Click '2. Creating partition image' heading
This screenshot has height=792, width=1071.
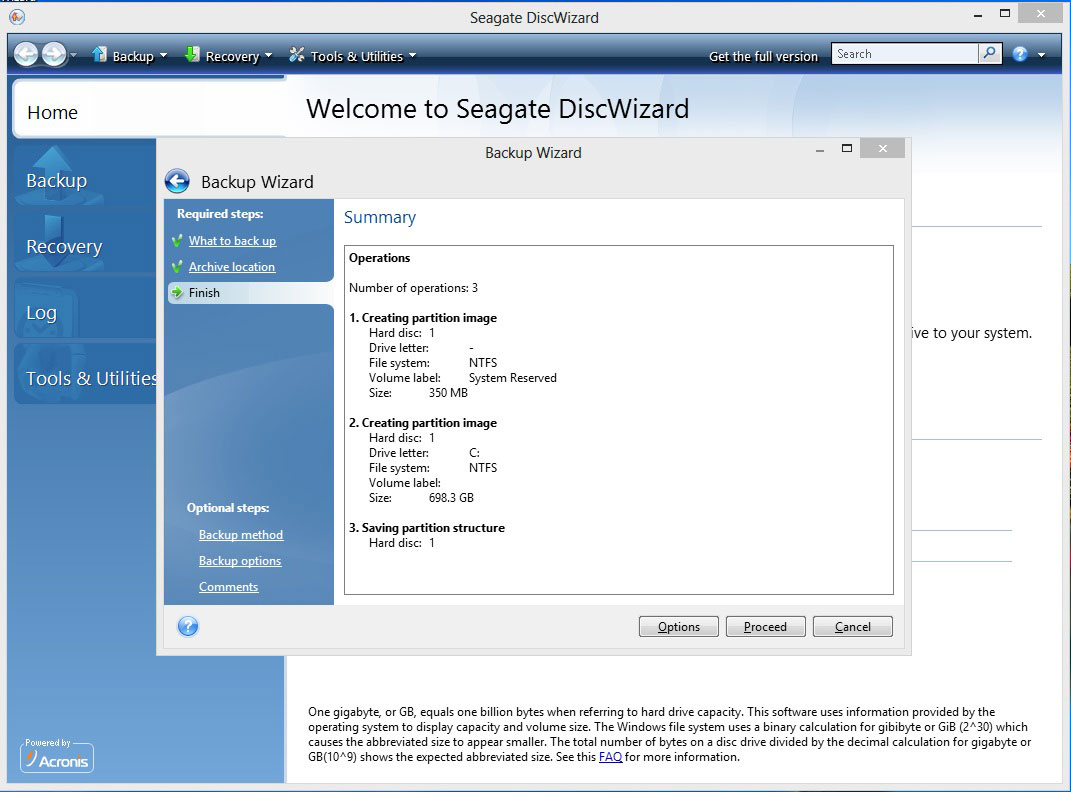pyautogui.click(x=423, y=423)
